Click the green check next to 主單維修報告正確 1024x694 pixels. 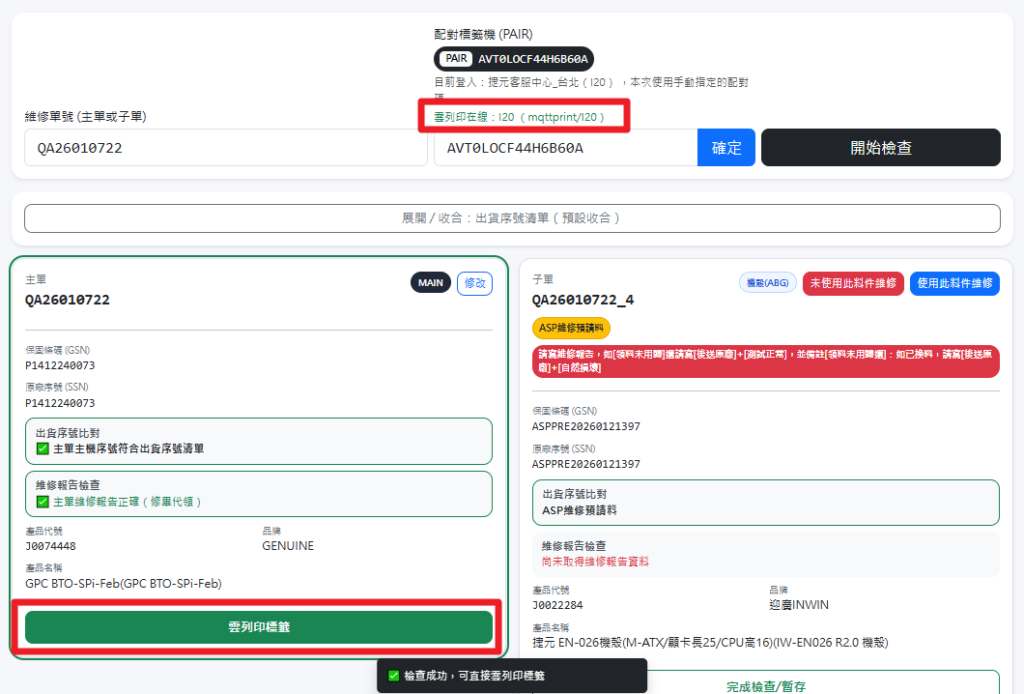pyautogui.click(x=42, y=501)
